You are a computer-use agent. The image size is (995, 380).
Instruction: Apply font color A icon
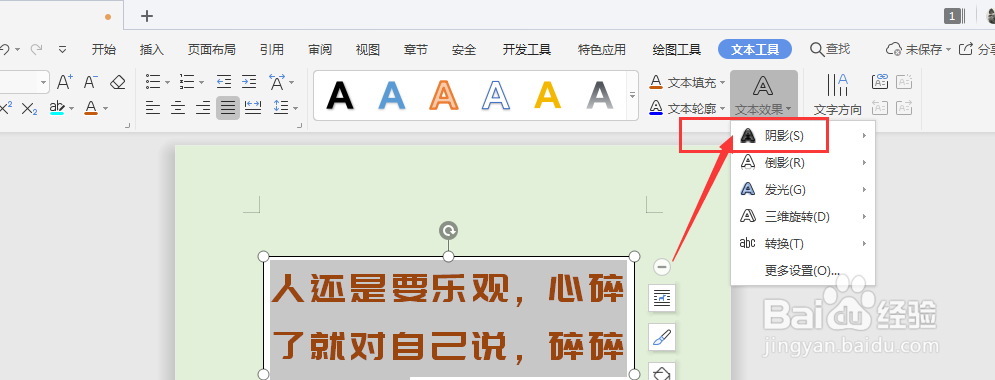[91, 108]
